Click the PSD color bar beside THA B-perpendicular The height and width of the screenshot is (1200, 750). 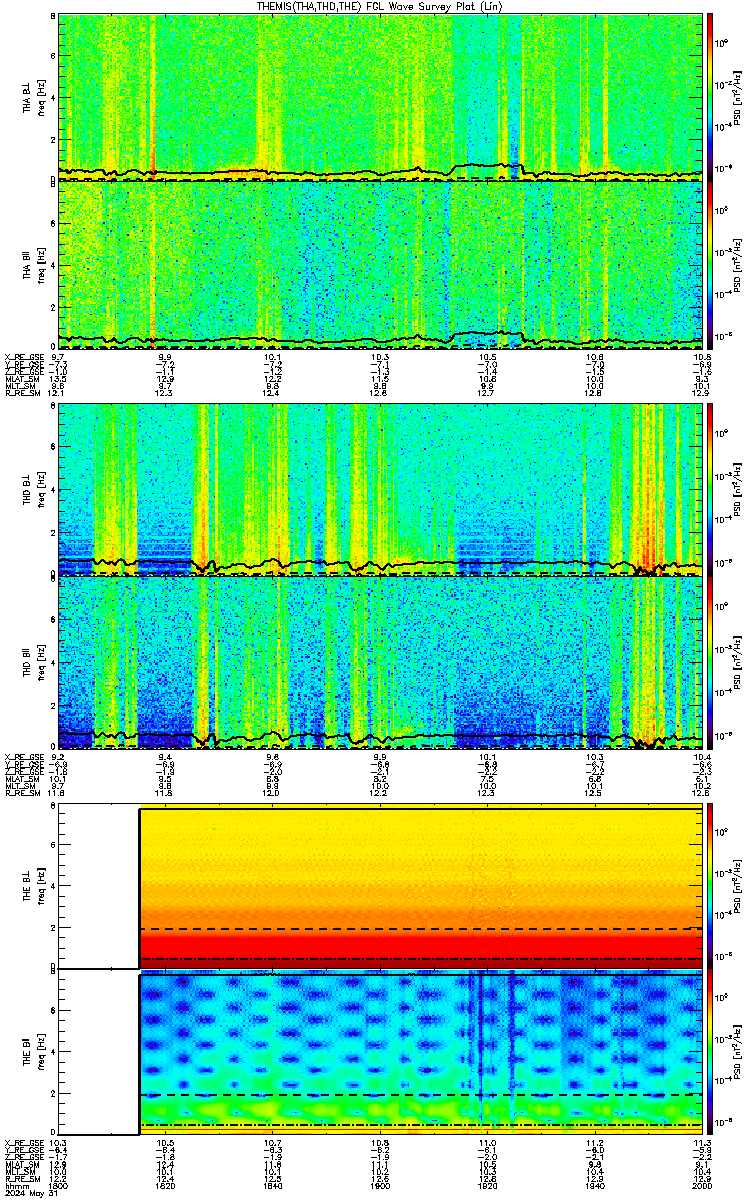(710, 97)
